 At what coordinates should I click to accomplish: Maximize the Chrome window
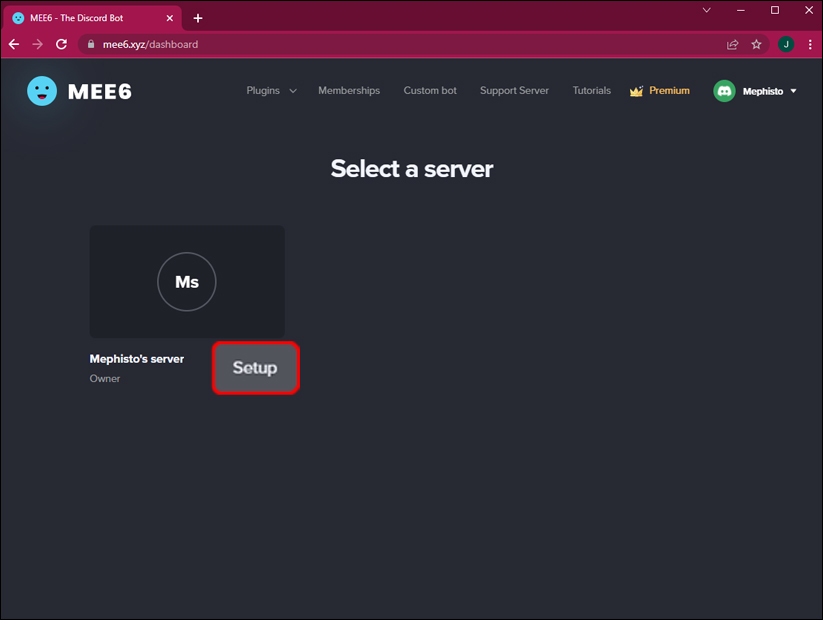(775, 10)
